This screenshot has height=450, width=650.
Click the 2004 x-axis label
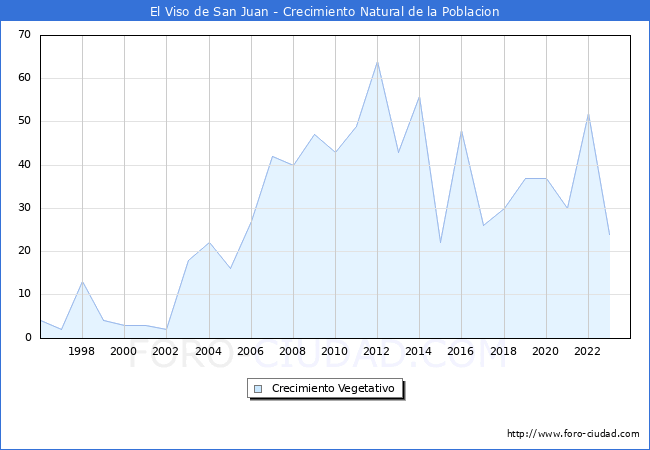[208, 351]
